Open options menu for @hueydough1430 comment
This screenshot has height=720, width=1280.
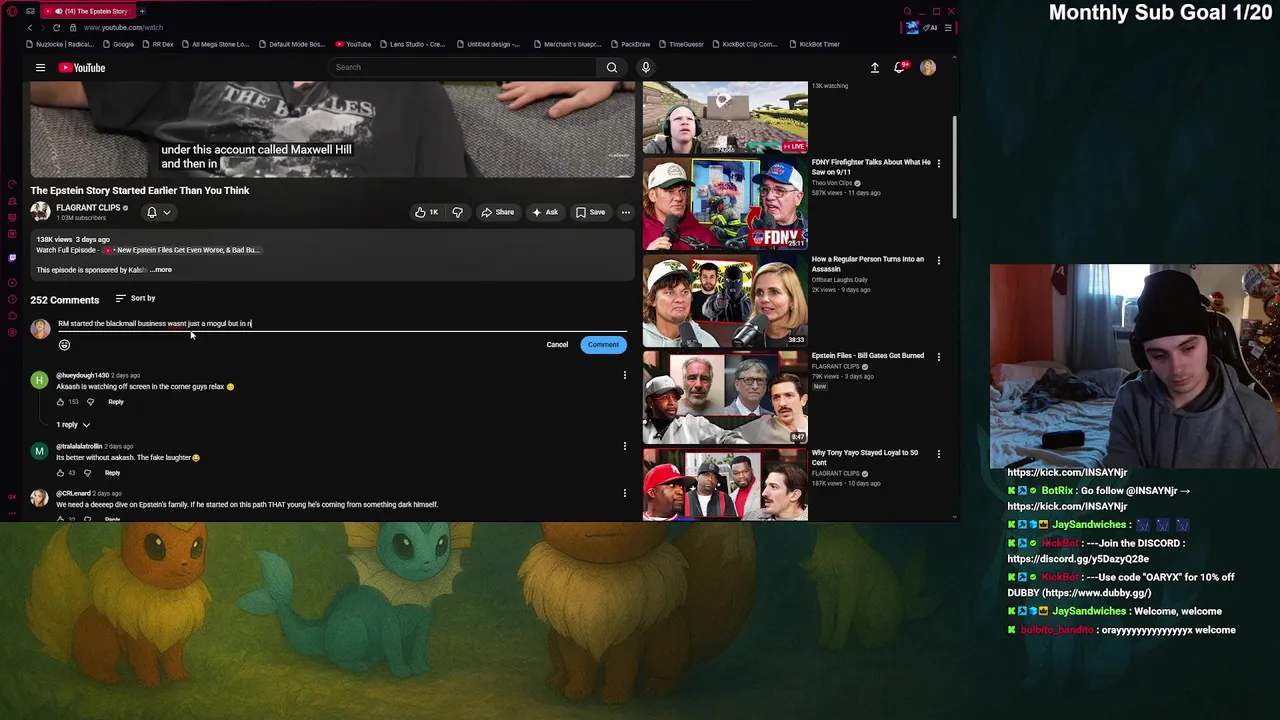click(x=625, y=376)
